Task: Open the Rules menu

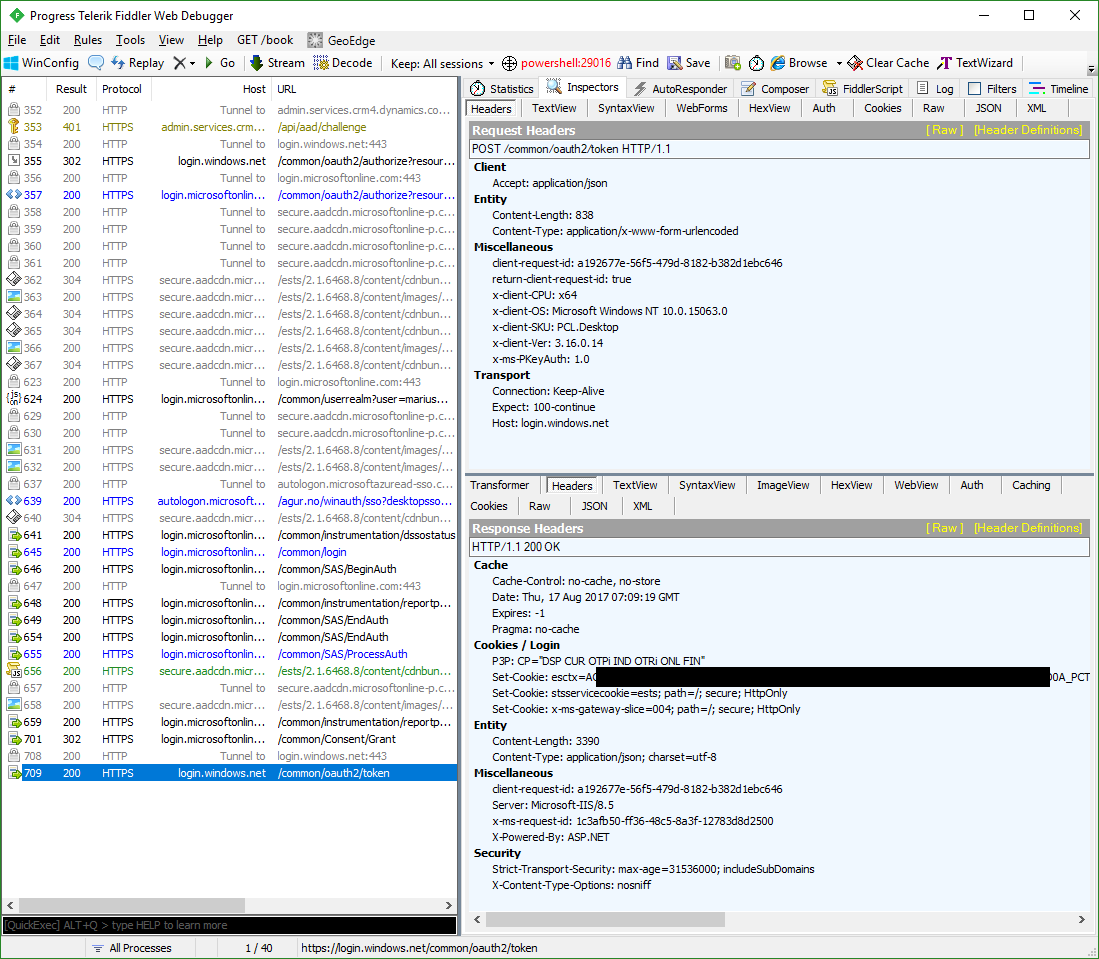Action: (88, 40)
